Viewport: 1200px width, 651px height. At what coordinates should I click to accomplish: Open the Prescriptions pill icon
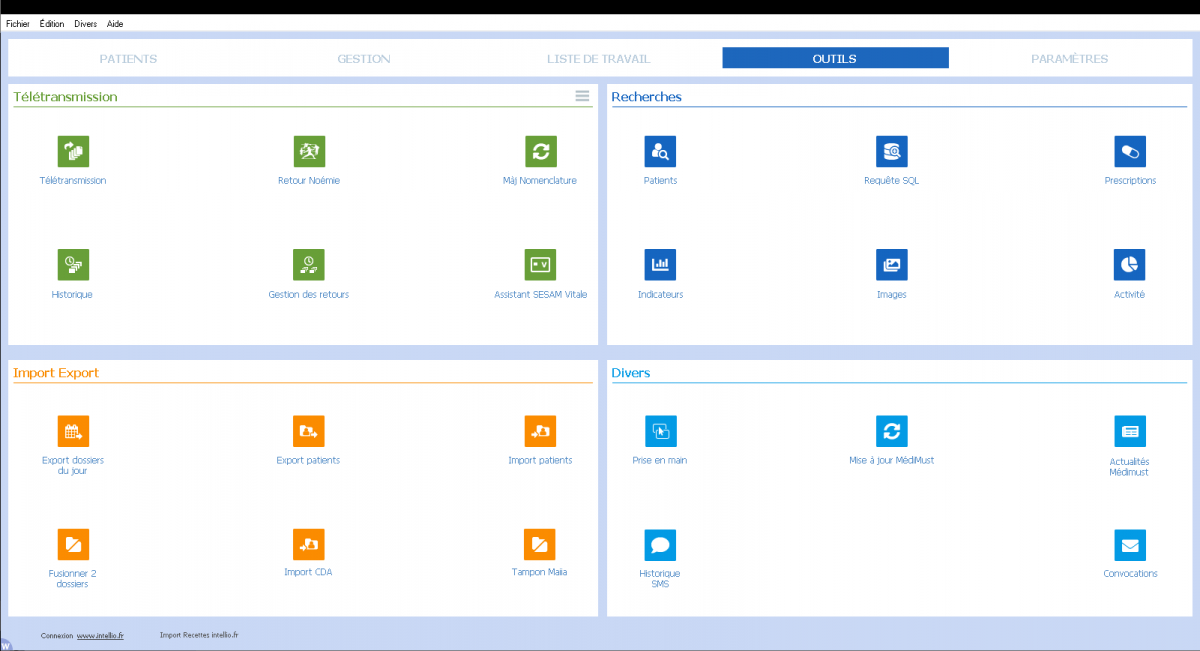pyautogui.click(x=1130, y=151)
